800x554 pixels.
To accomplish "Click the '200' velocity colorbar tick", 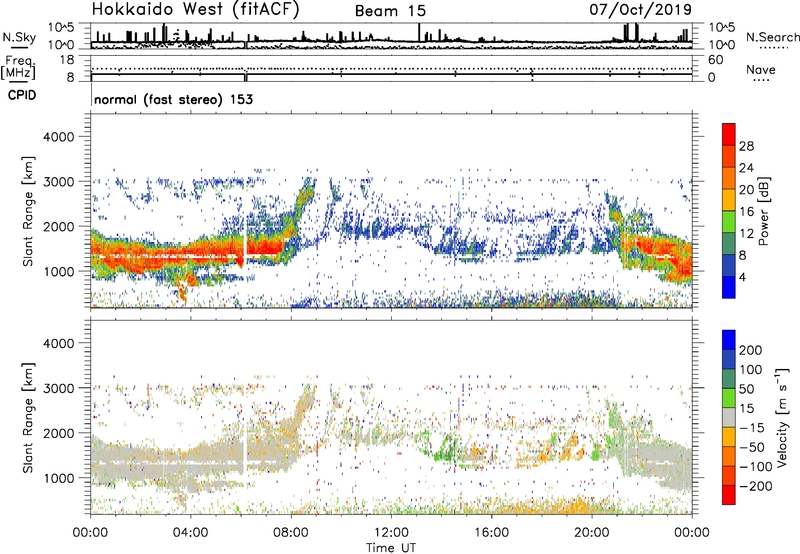I will [x=750, y=350].
